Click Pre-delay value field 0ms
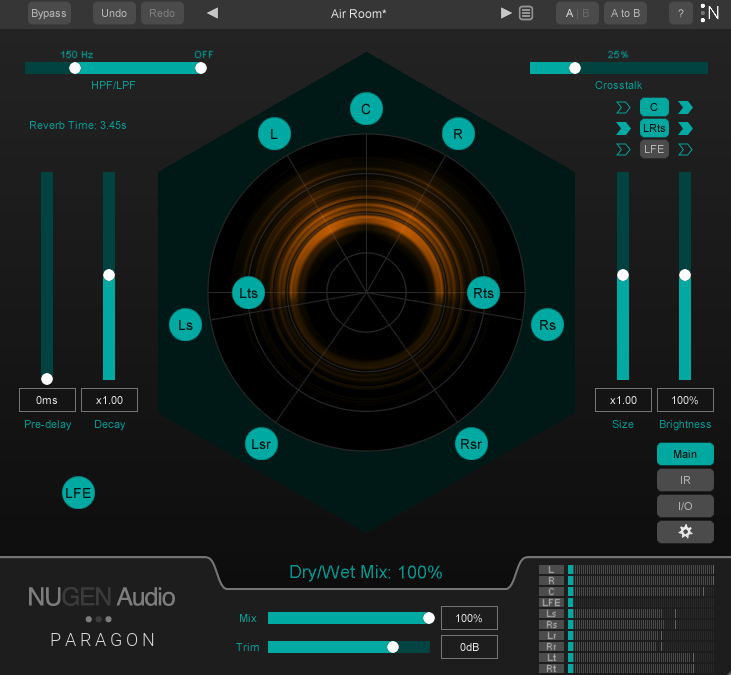The width and height of the screenshot is (731, 675). 47,400
